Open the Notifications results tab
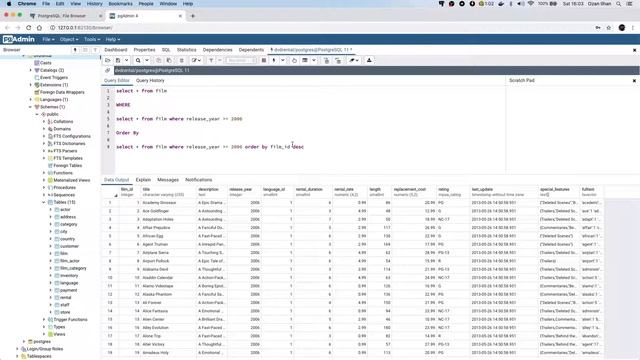 199,180
